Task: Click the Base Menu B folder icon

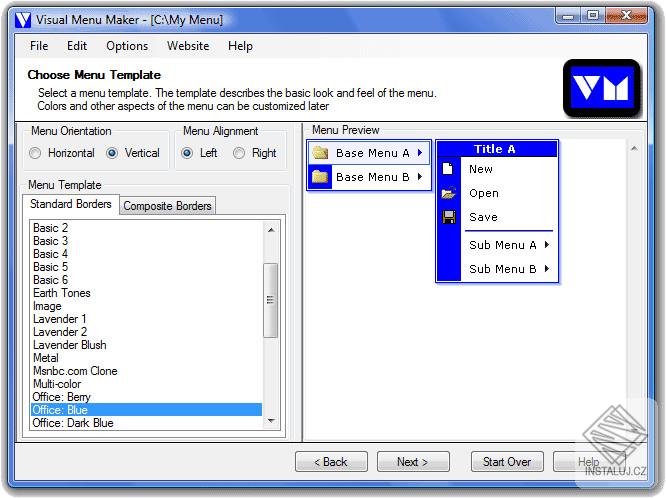Action: (x=320, y=176)
